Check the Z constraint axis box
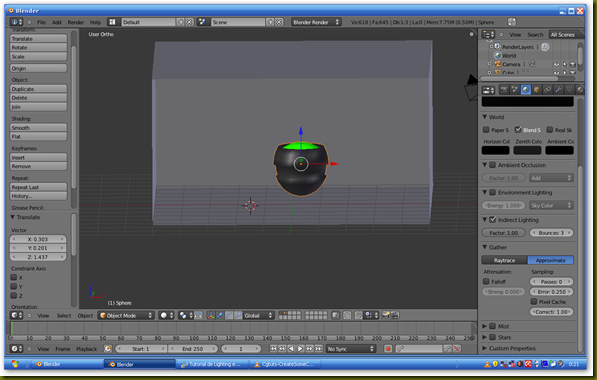 [x=14, y=295]
